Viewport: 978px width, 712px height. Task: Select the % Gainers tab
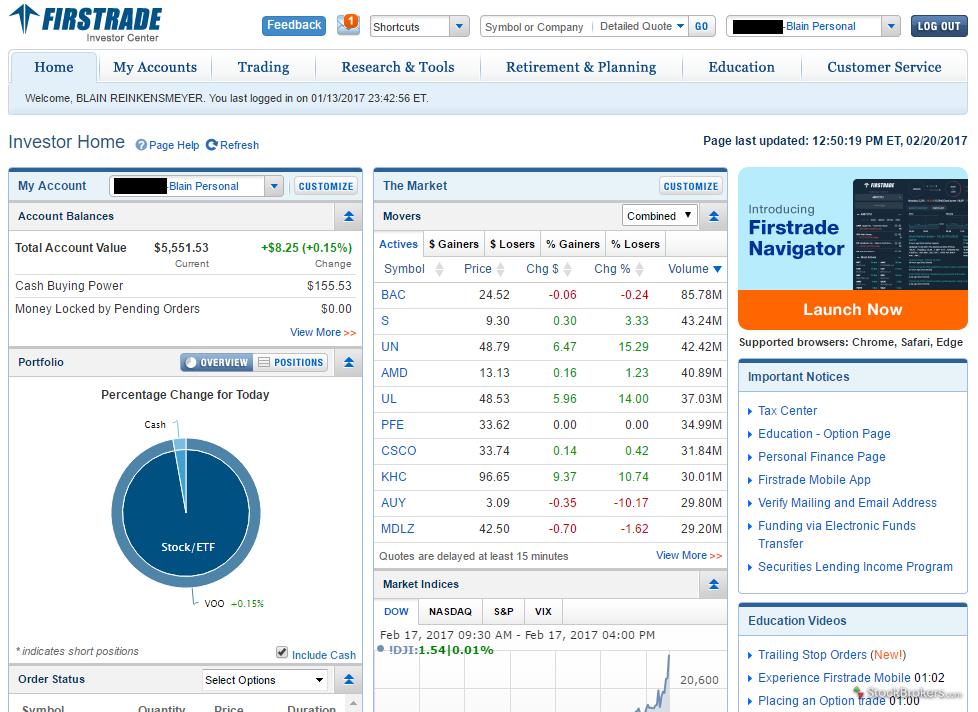pos(573,244)
